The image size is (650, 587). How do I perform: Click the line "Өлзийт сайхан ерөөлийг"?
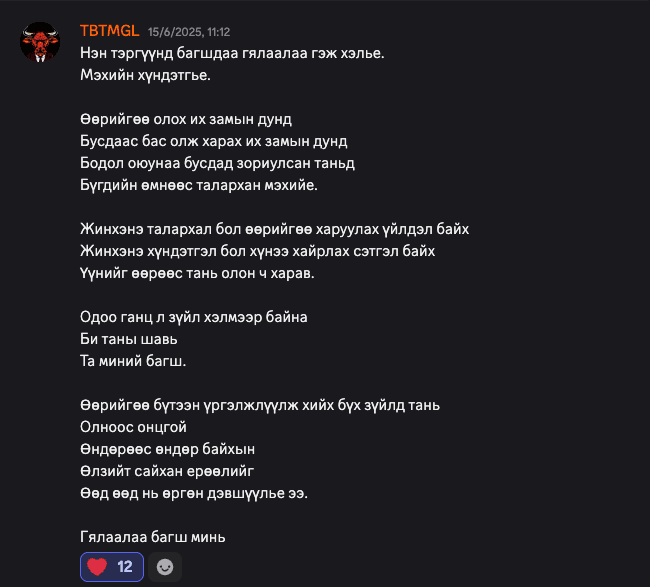tap(167, 471)
